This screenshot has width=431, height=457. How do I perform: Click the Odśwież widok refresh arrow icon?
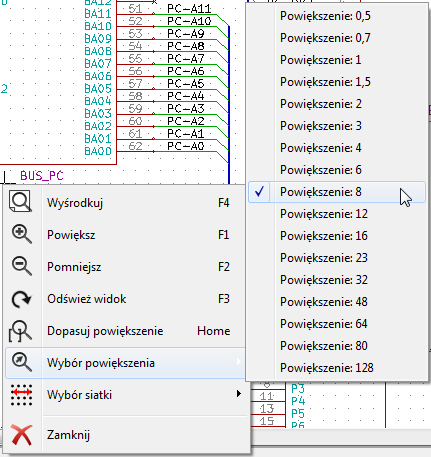pyautogui.click(x=21, y=299)
